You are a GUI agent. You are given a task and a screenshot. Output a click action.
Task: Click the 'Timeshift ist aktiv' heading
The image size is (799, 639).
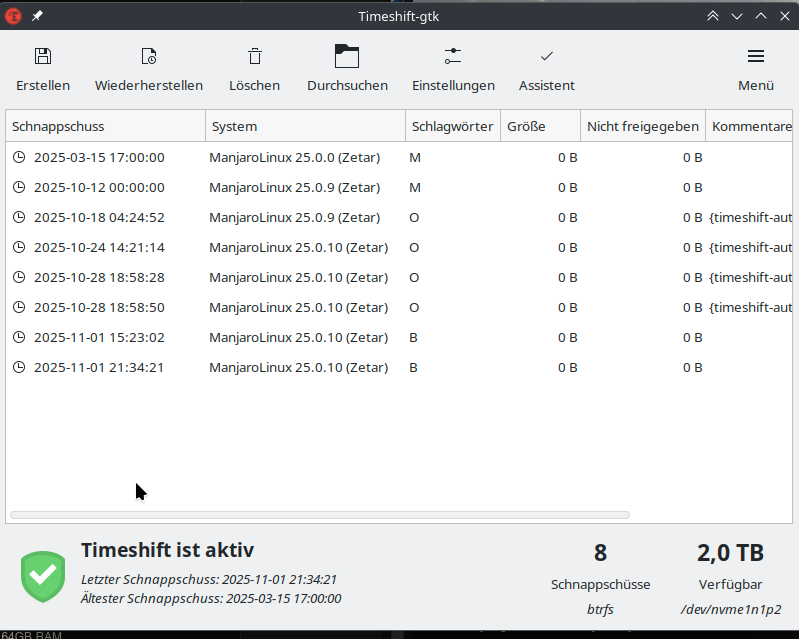pos(167,550)
